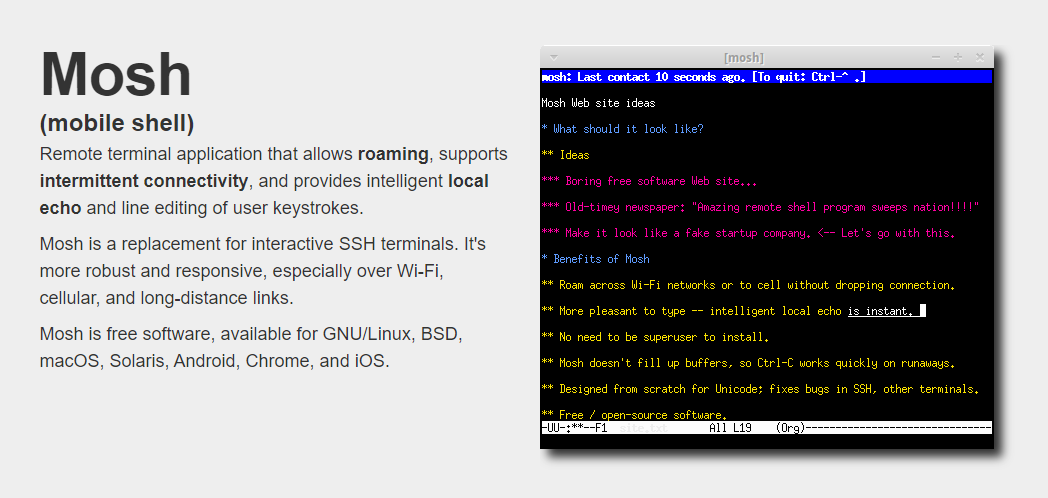Click 'Mosh is a replacement for interactive SSH' paragraph
1048x498 pixels.
pyautogui.click(x=263, y=271)
